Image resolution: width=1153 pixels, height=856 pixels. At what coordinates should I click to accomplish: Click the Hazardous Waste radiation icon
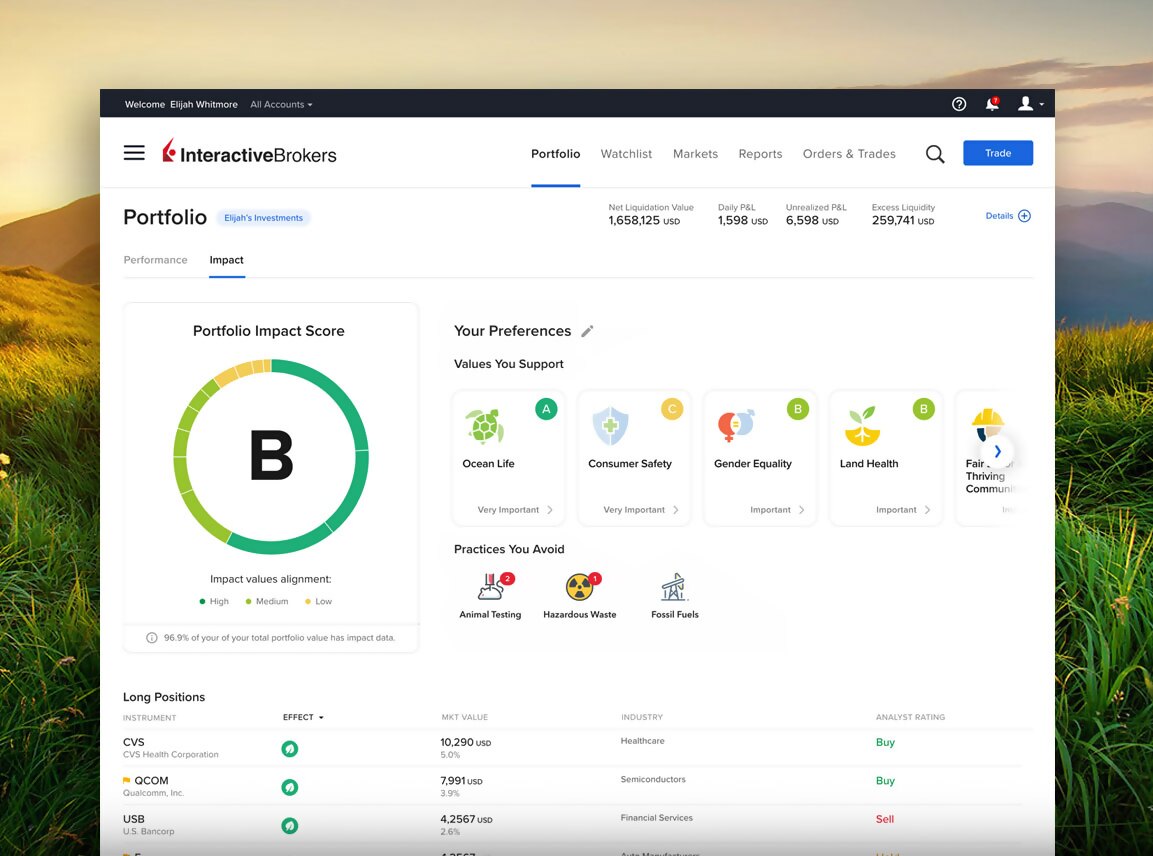pos(579,589)
